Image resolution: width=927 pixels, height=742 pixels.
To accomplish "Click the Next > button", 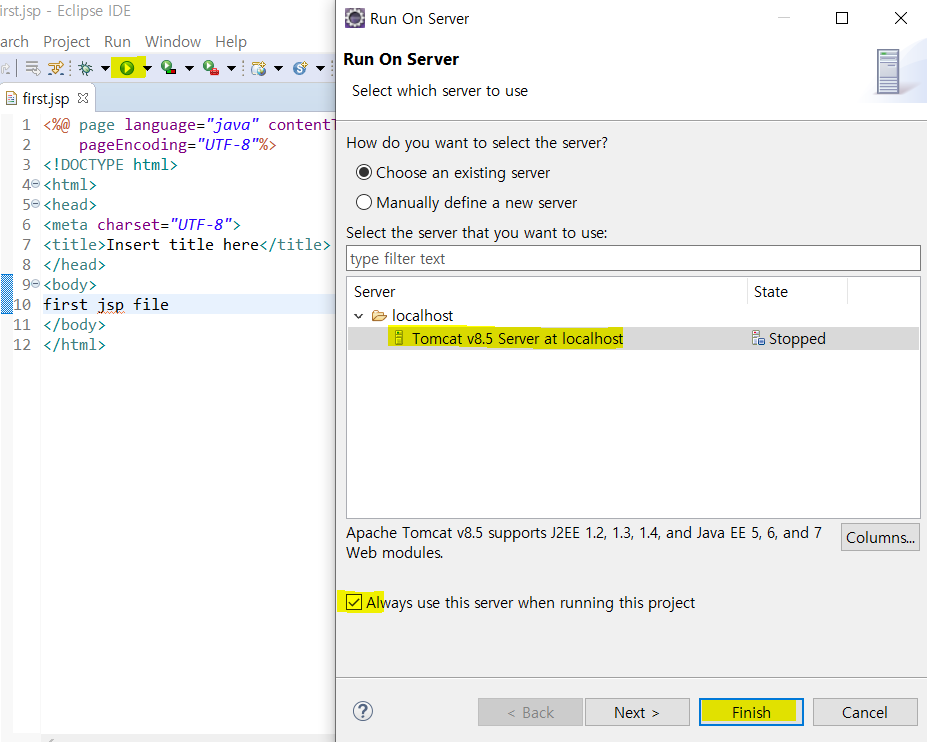I will [637, 712].
